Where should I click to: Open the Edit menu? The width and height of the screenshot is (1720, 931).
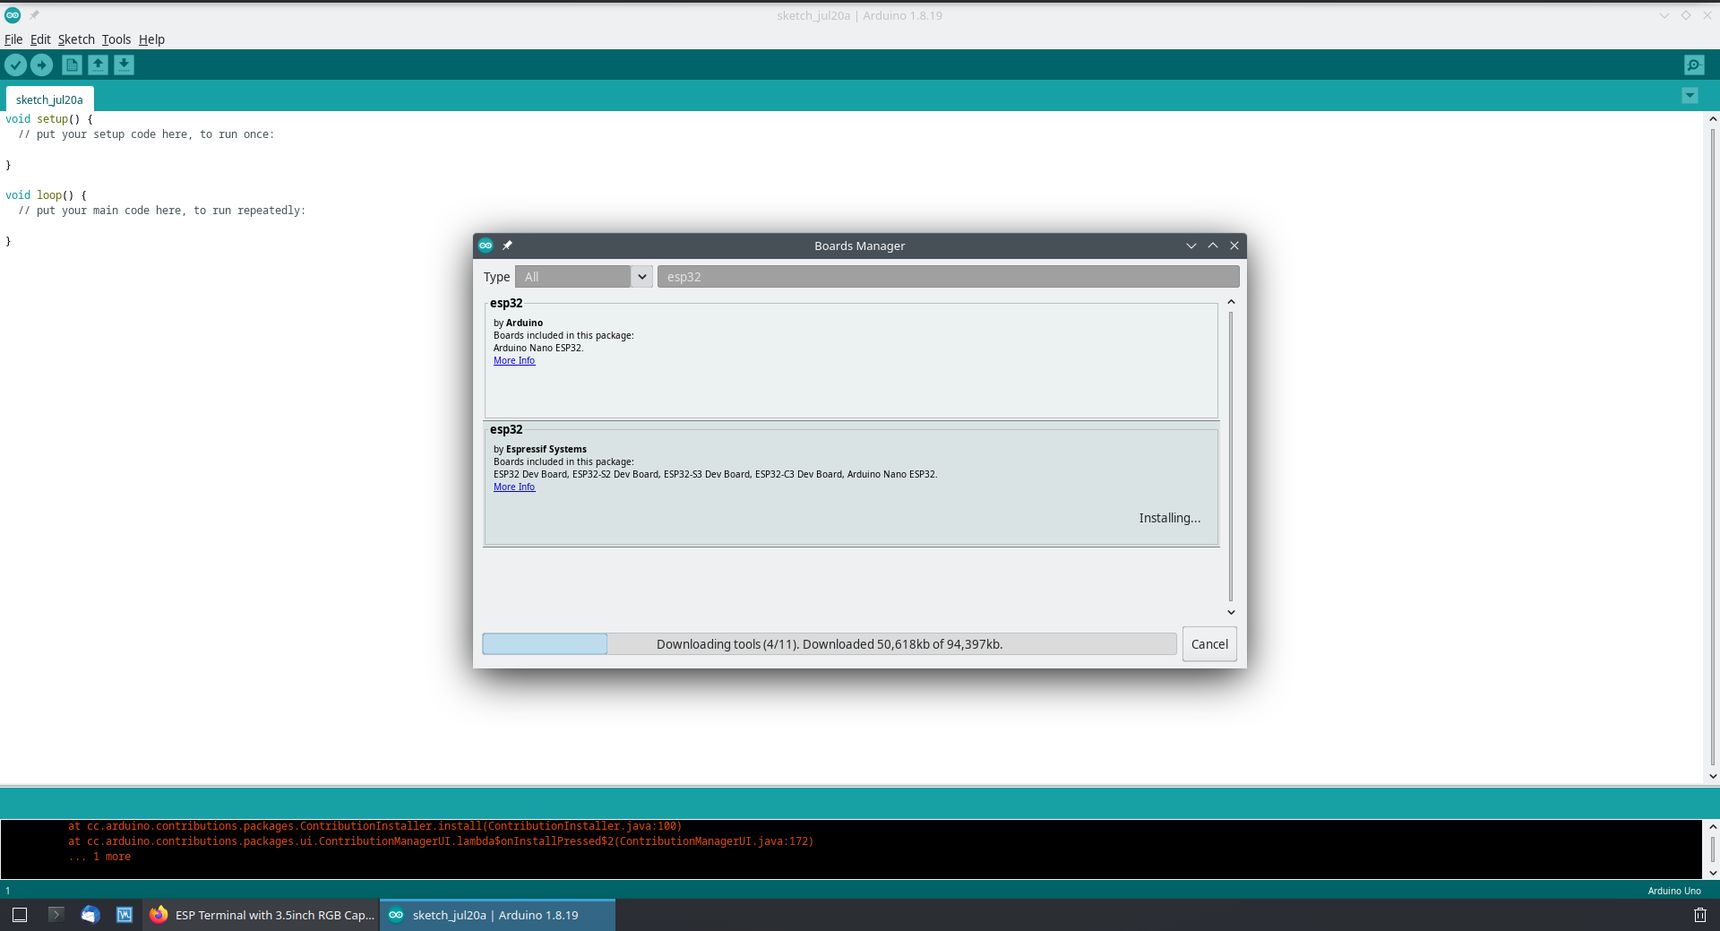[40, 39]
